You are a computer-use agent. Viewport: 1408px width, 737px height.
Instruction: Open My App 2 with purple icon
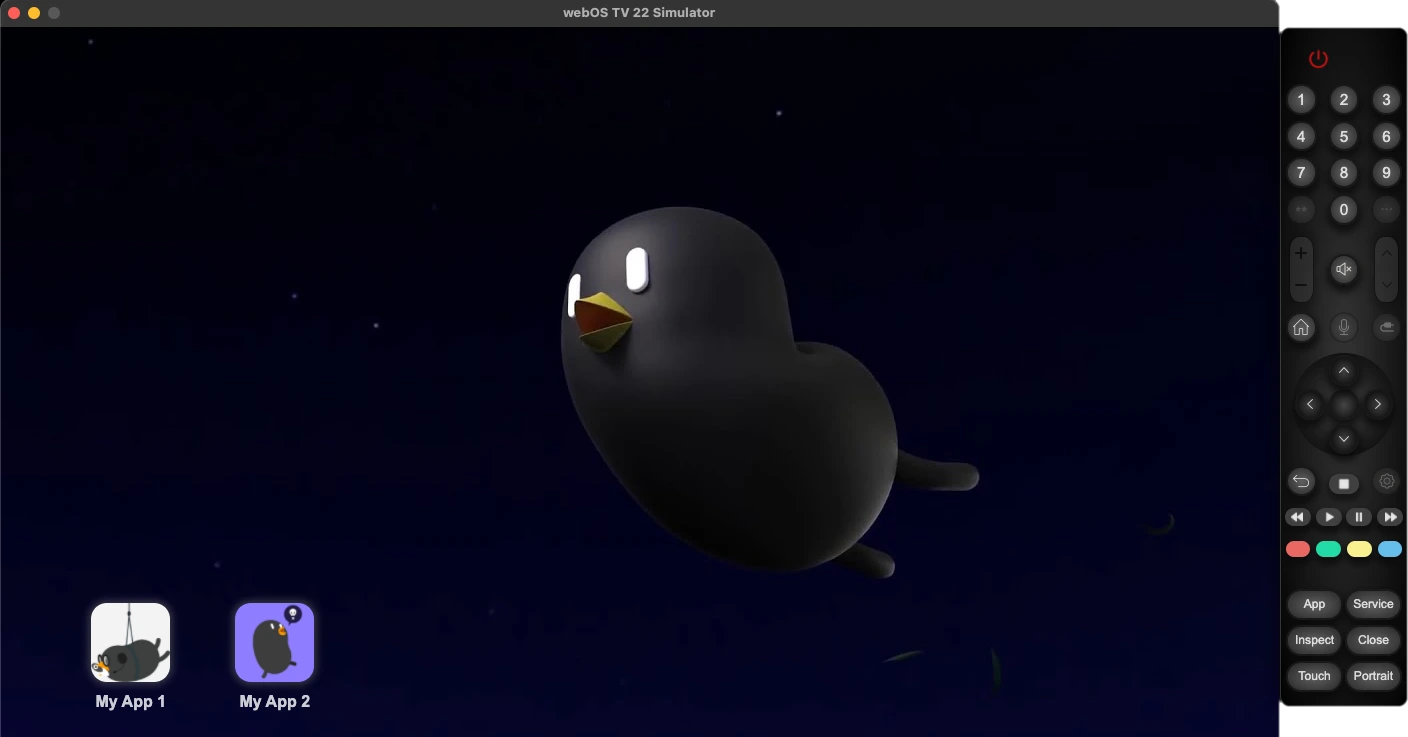(x=274, y=642)
